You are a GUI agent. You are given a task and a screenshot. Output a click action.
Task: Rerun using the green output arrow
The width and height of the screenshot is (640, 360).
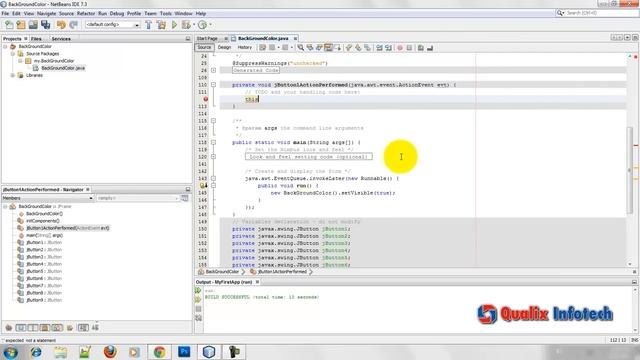pos(198,290)
